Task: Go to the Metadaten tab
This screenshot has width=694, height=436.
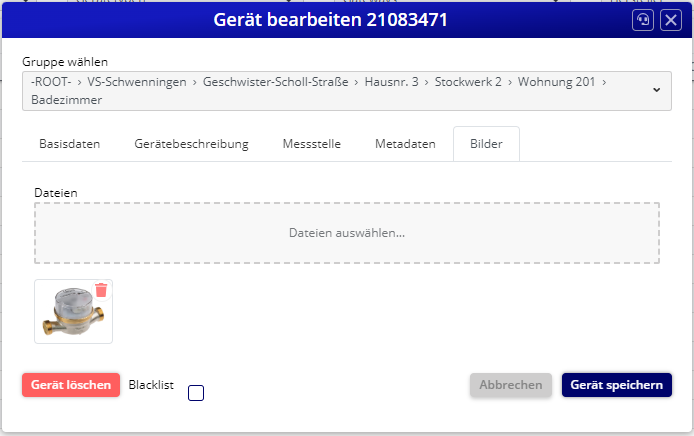Action: (405, 144)
